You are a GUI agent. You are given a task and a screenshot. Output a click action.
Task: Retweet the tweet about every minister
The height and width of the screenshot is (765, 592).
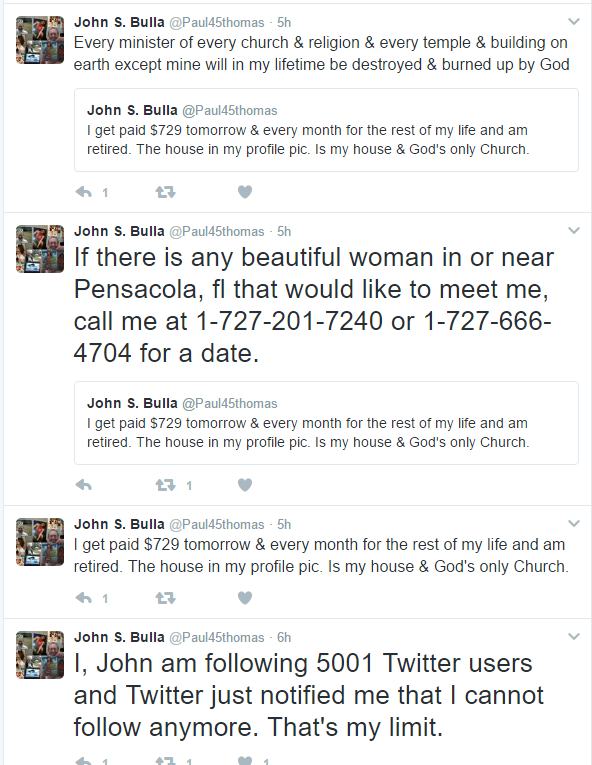[165, 192]
